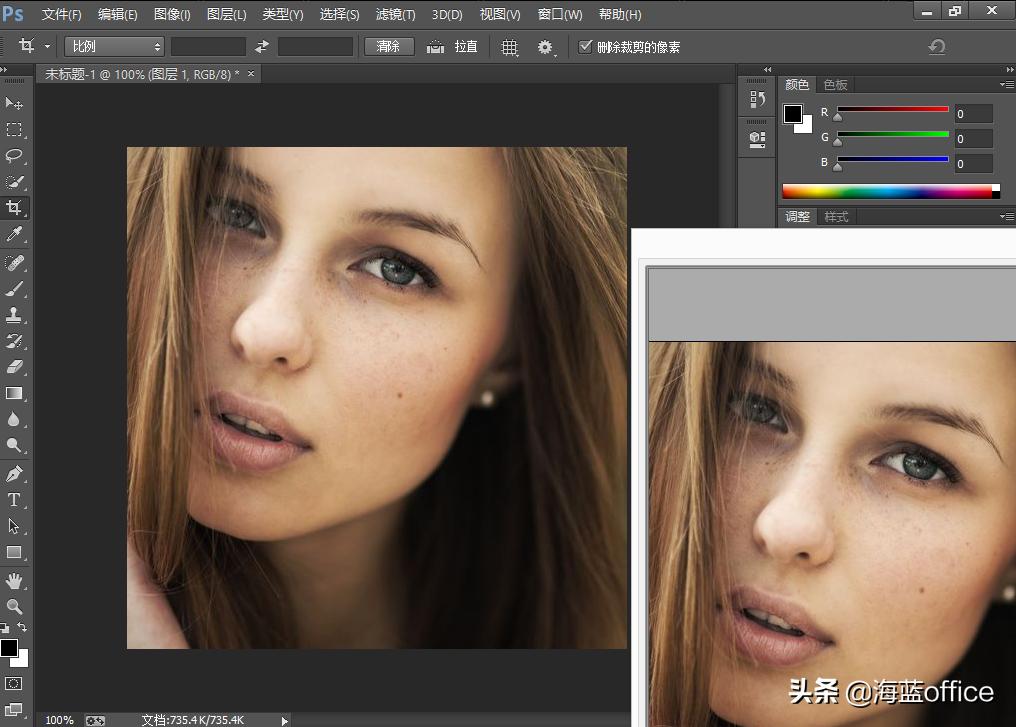Open the 滤镜 menu
Screen dimensions: 1016x727
pyautogui.click(x=394, y=14)
